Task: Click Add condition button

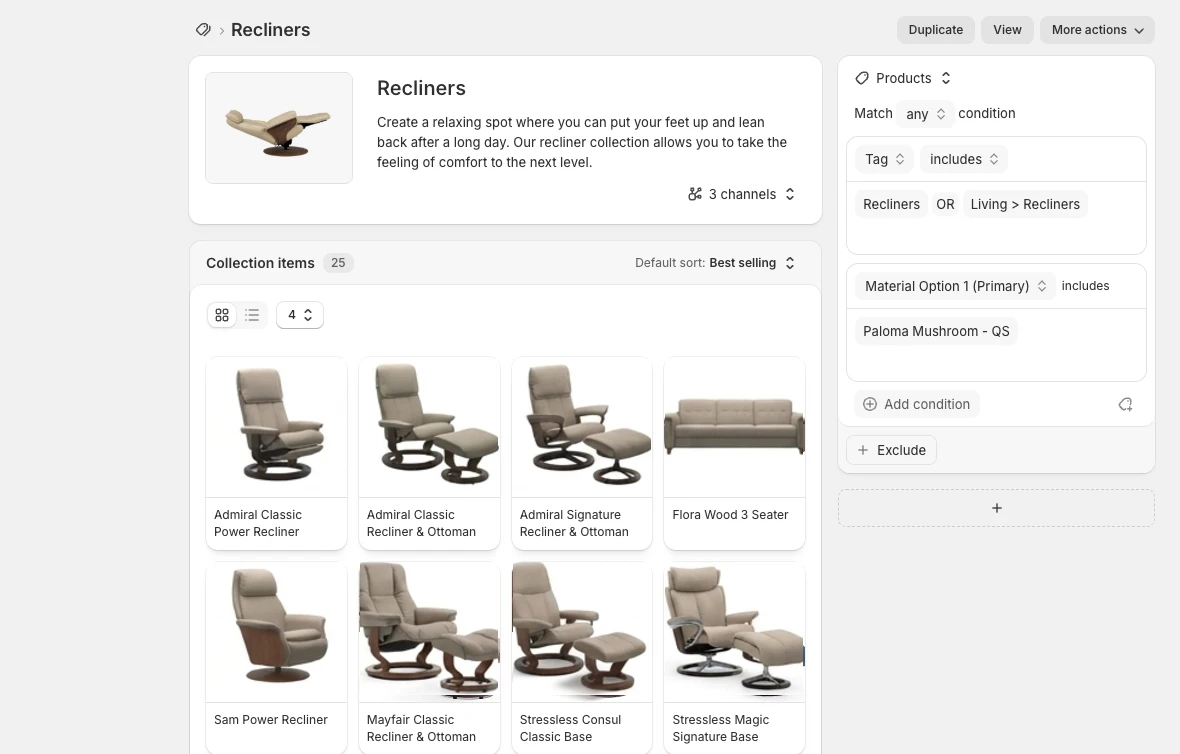Action: tap(916, 404)
